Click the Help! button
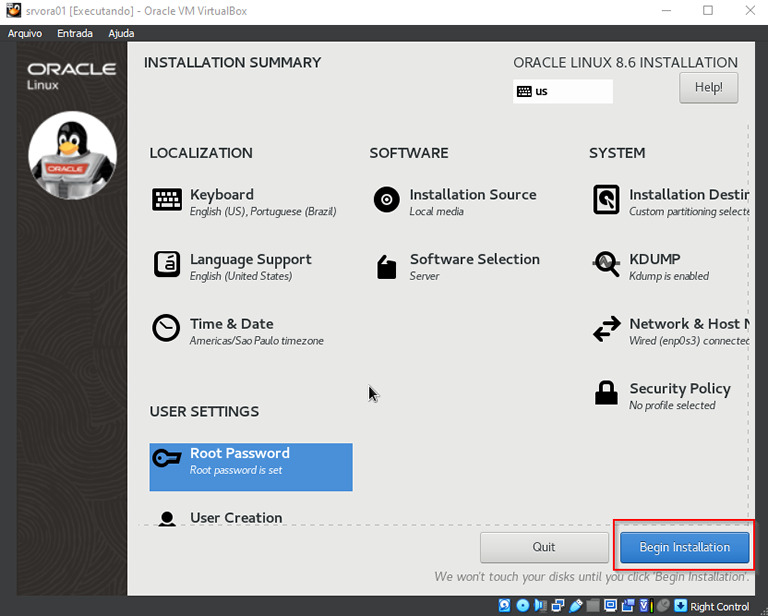The image size is (768, 616). (709, 88)
